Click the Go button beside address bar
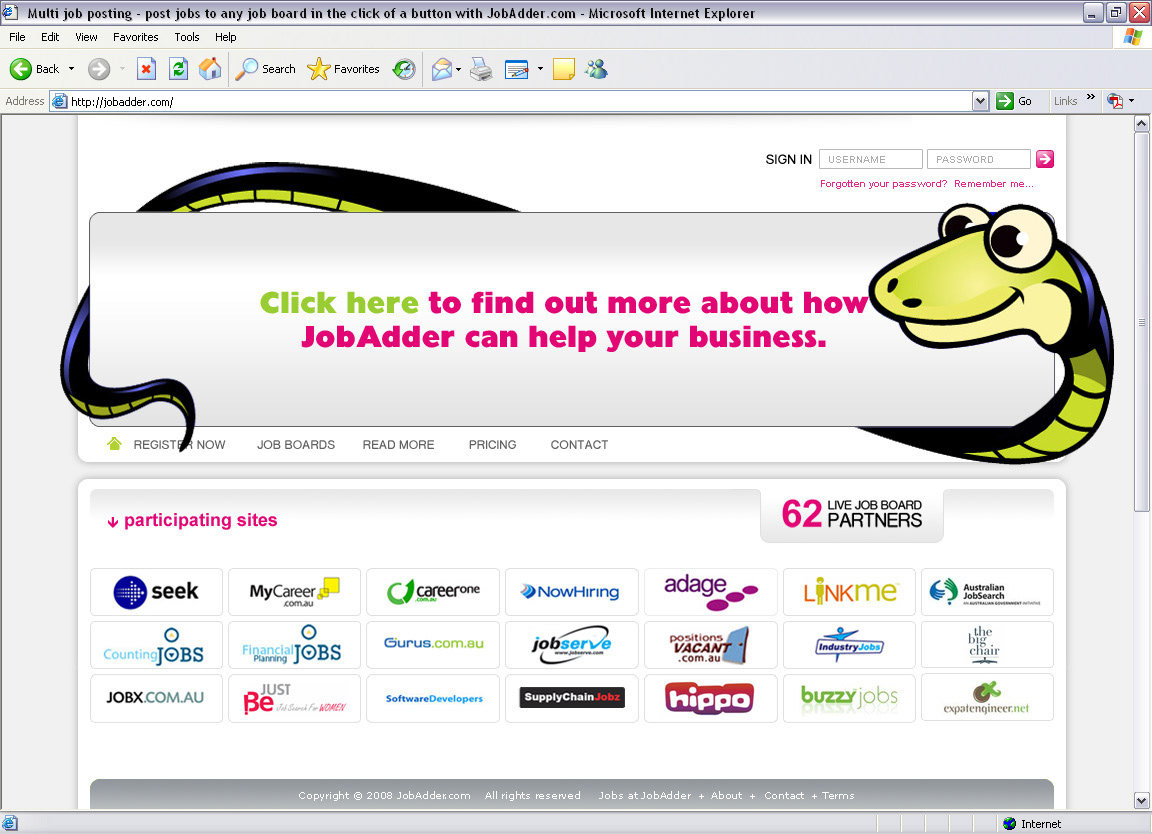 (x=1015, y=101)
